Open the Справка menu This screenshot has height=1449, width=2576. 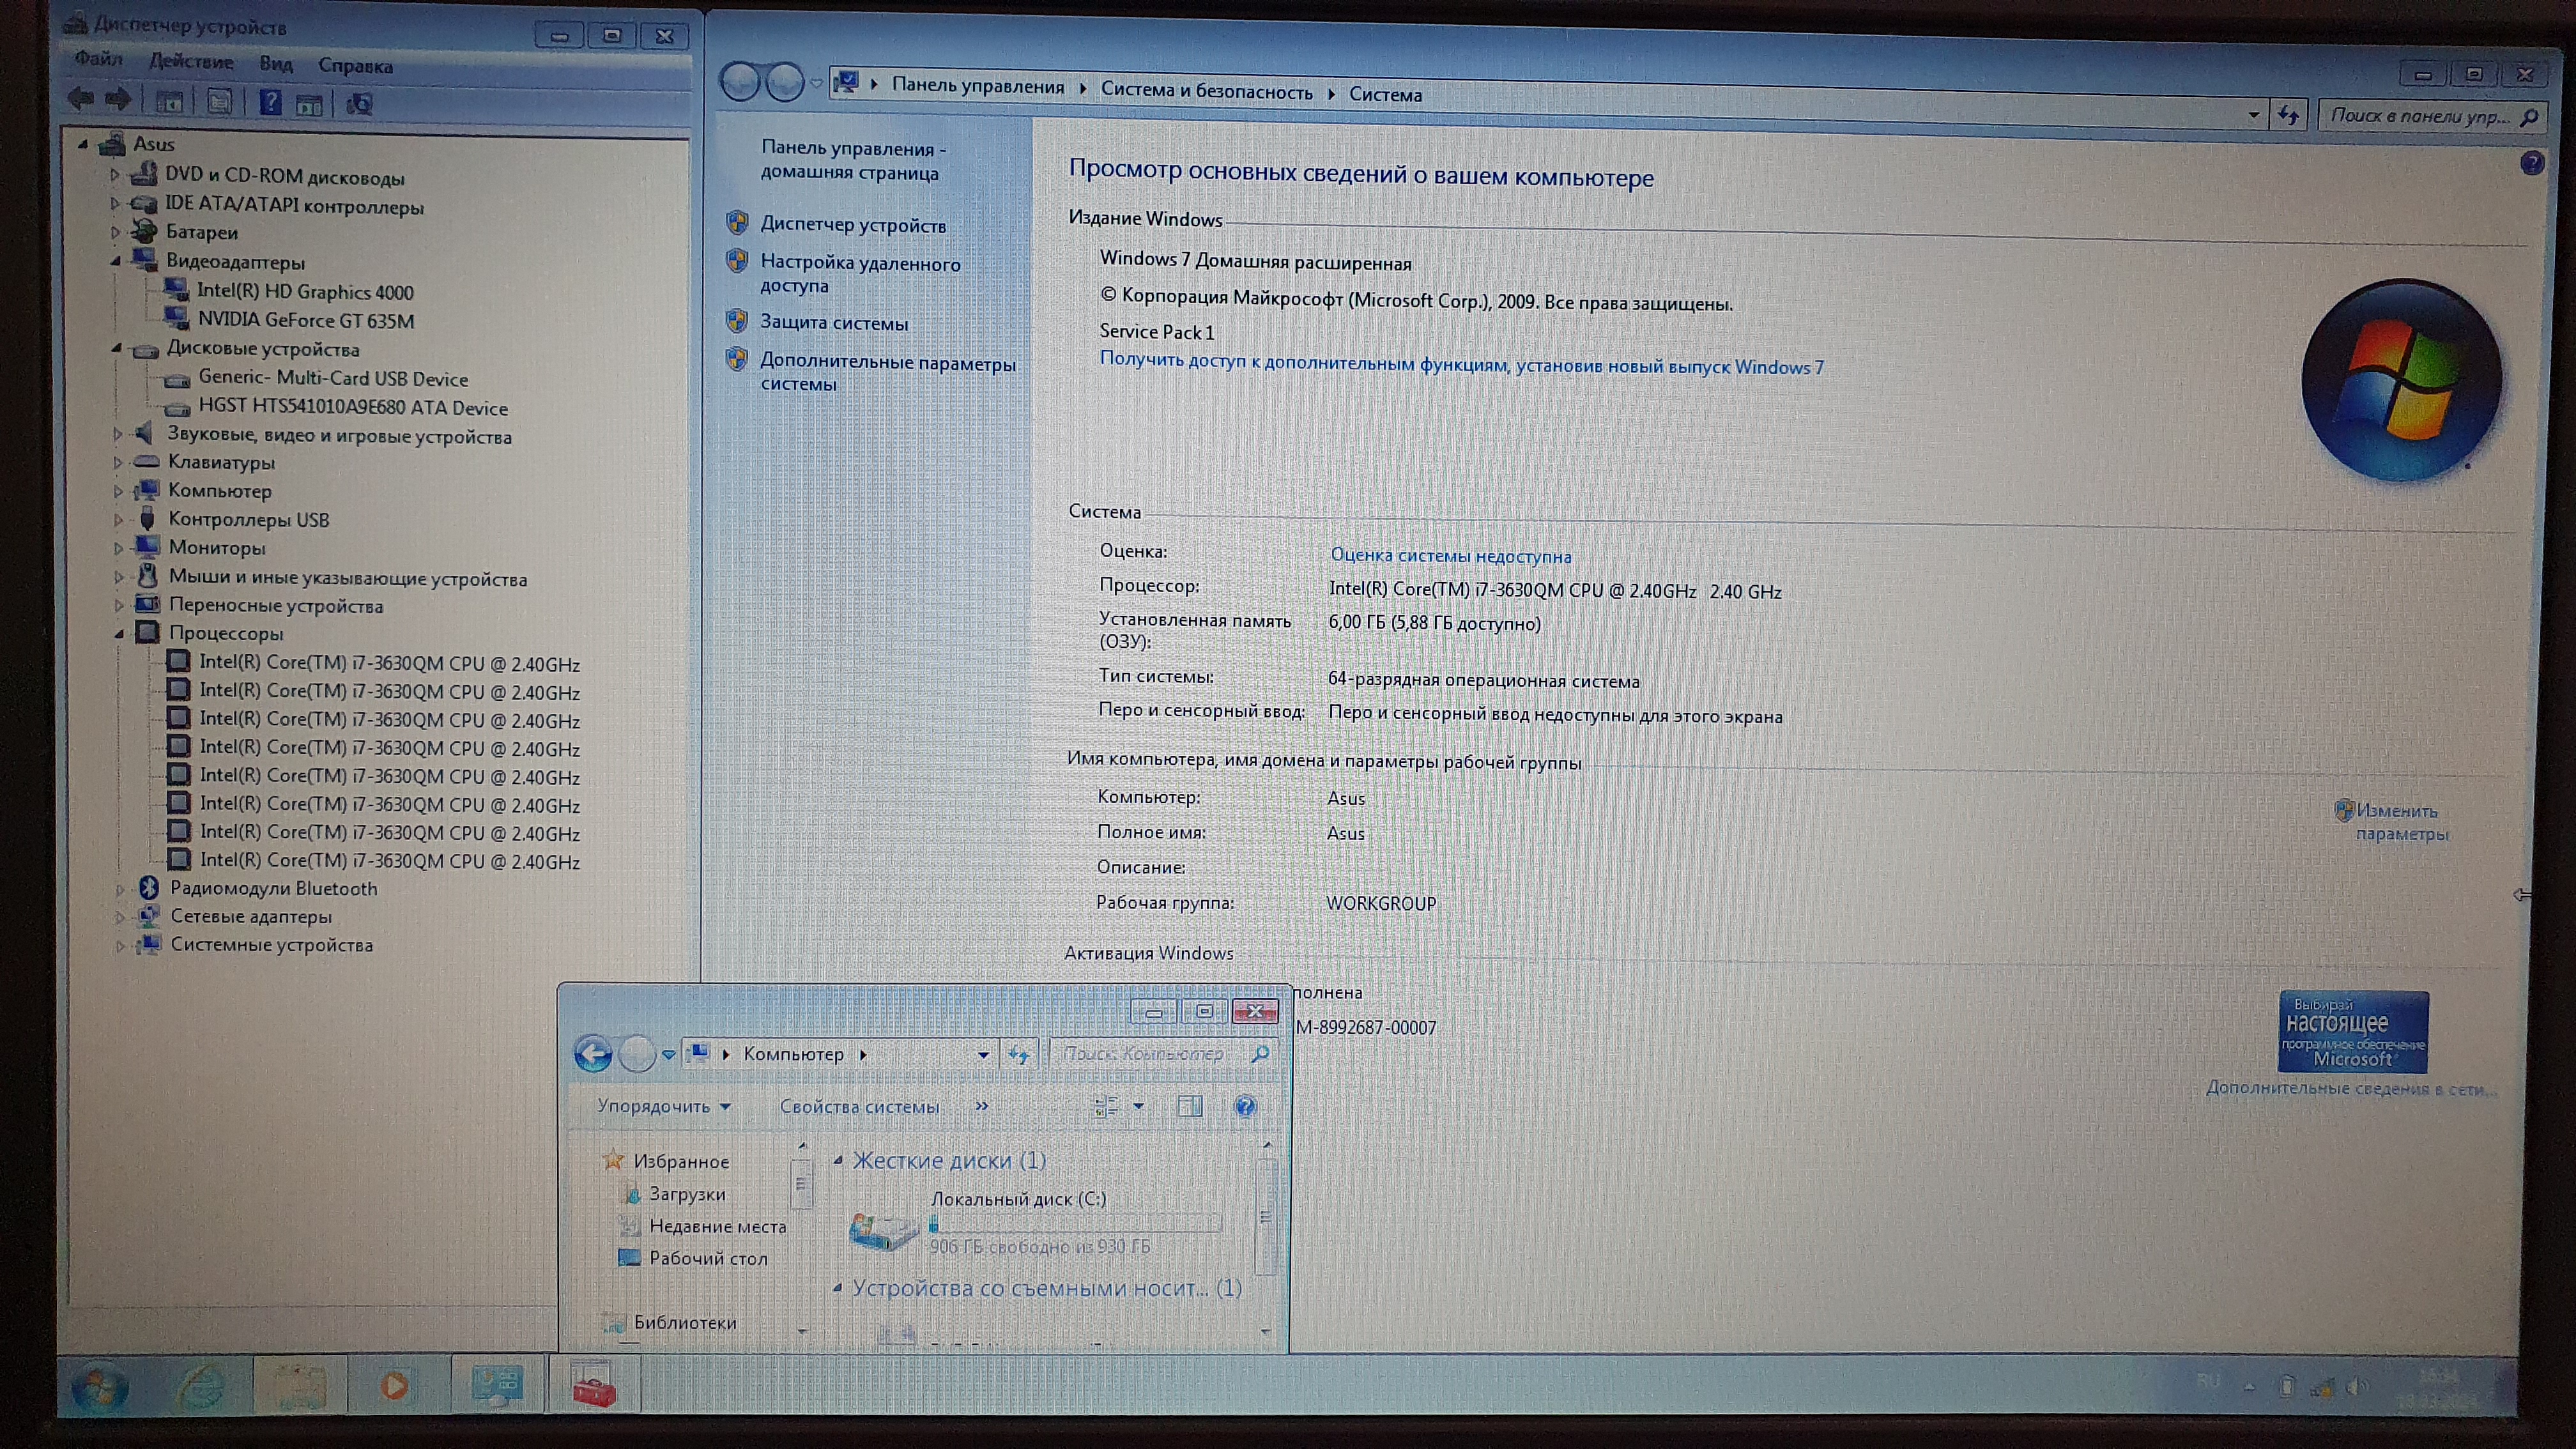click(355, 66)
